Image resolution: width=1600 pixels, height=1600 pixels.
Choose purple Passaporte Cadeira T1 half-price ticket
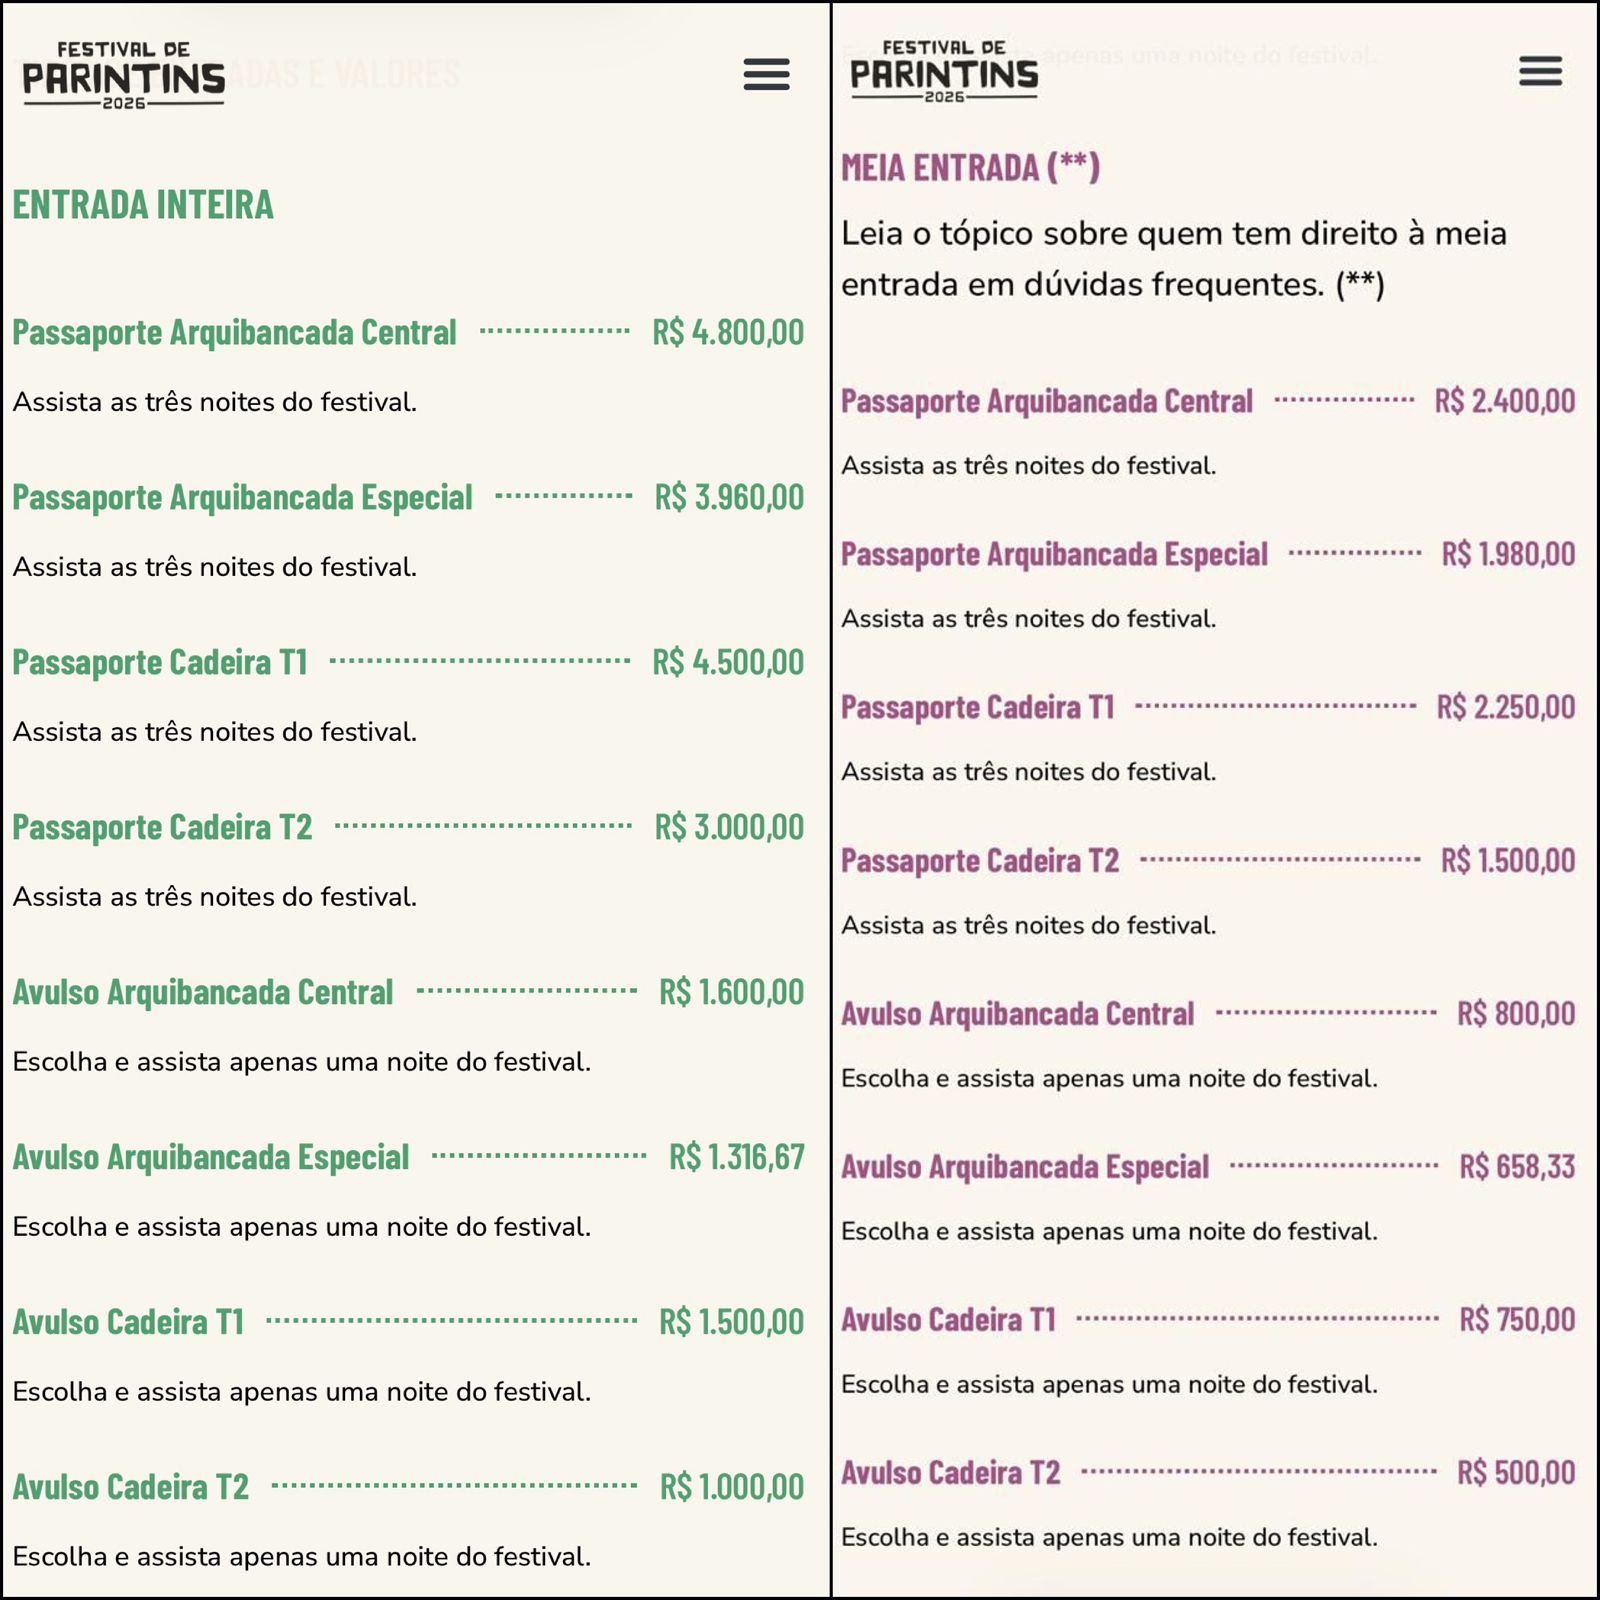[977, 707]
